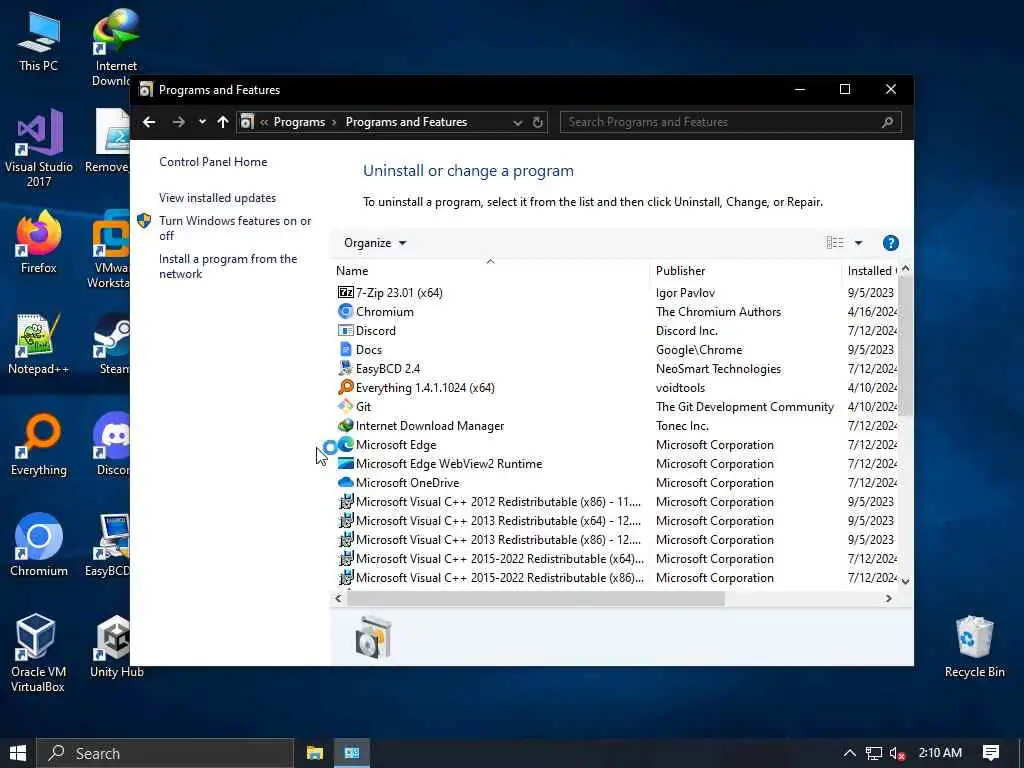
Task: Select the Recycle Bin on desktop
Action: point(974,647)
